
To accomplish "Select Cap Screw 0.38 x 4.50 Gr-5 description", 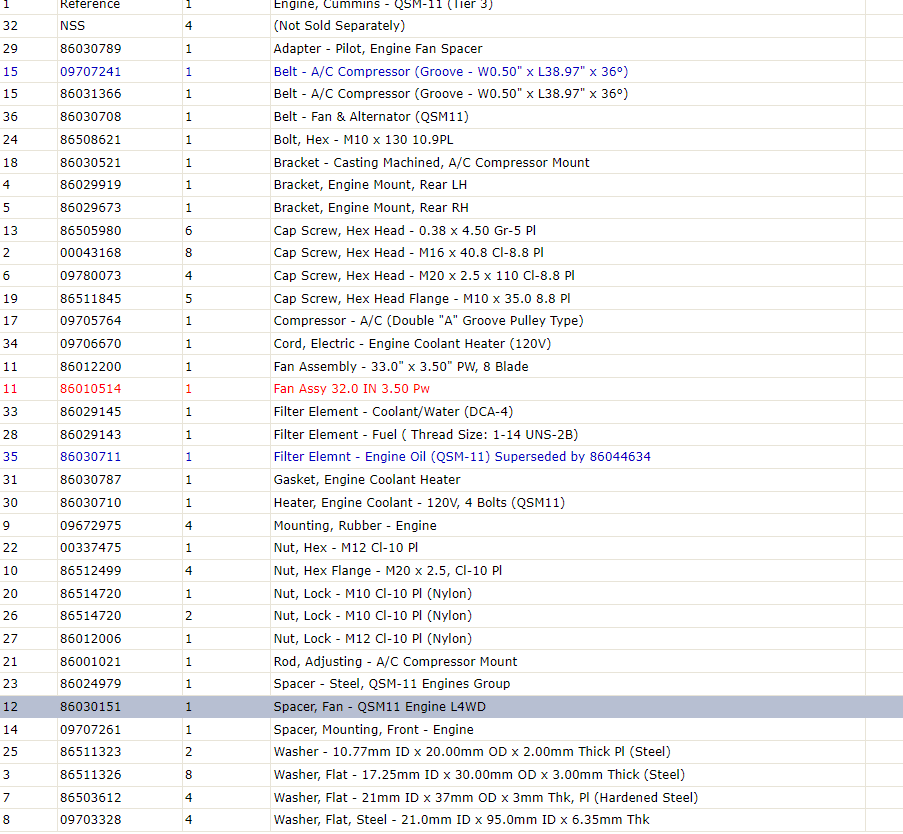I will point(404,231).
